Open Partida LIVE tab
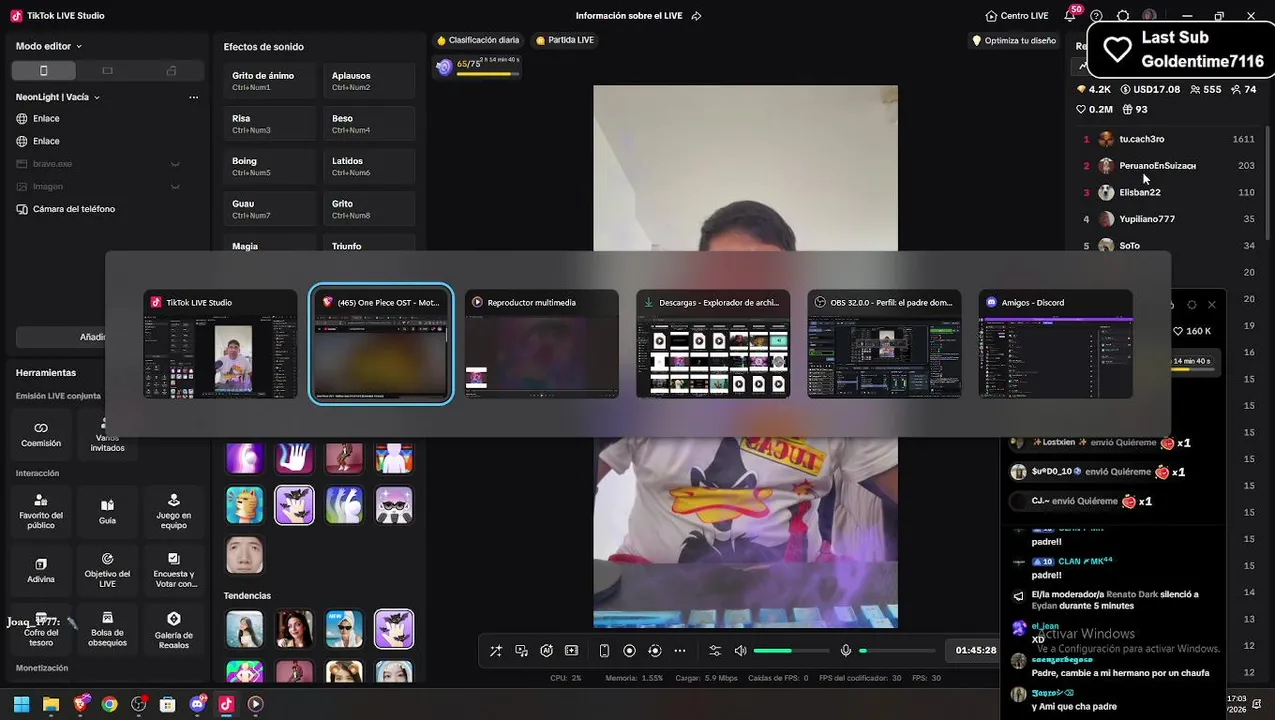1275x720 pixels. (565, 40)
